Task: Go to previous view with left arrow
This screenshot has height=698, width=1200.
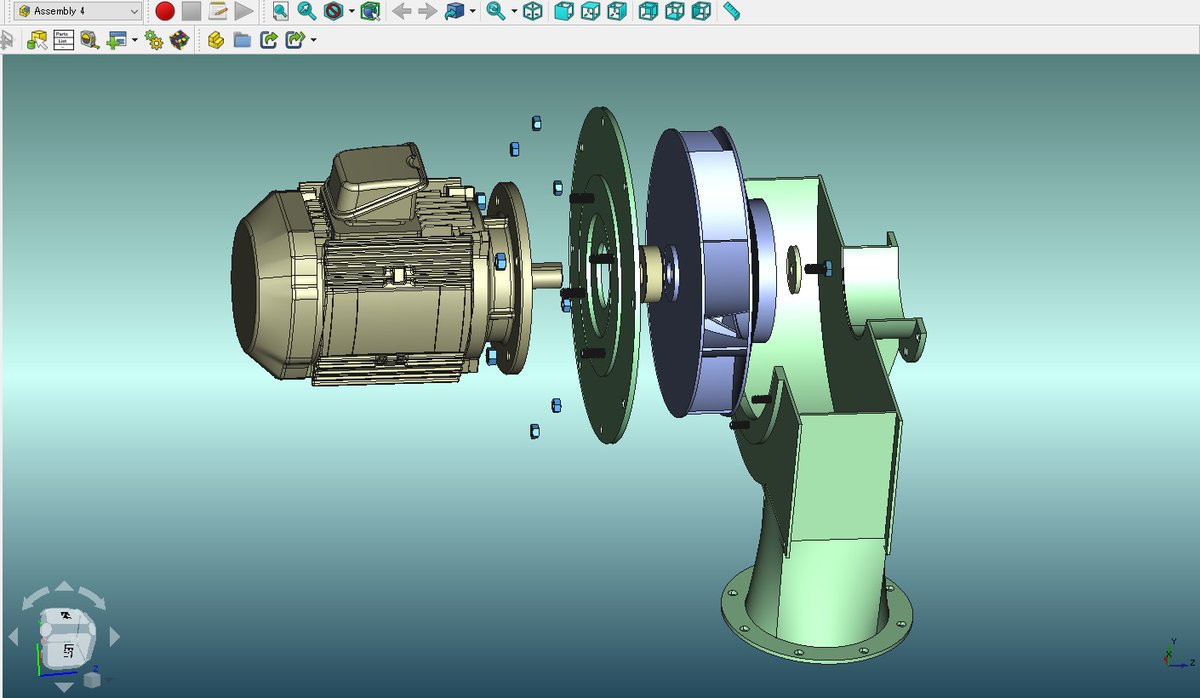Action: [x=401, y=11]
